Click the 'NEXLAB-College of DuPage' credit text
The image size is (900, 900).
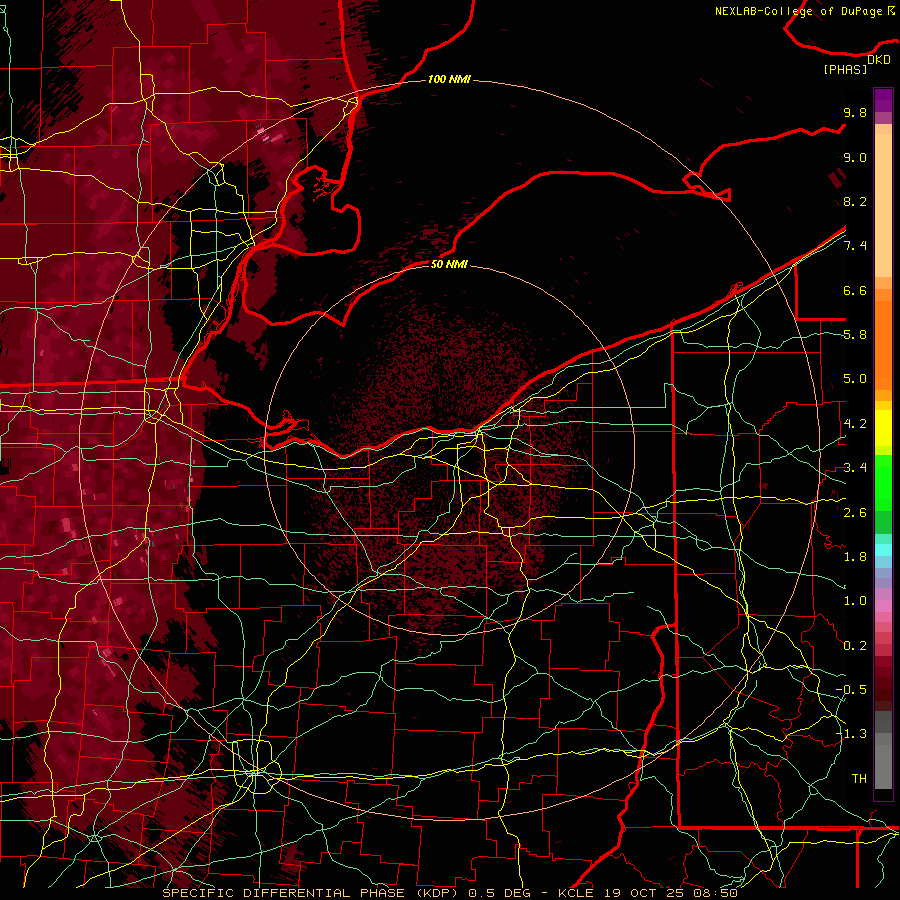point(798,11)
